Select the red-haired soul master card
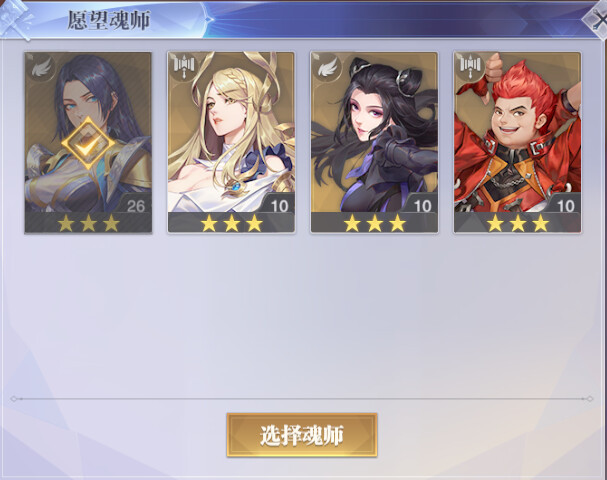Viewport: 607px width, 480px height. [517, 142]
